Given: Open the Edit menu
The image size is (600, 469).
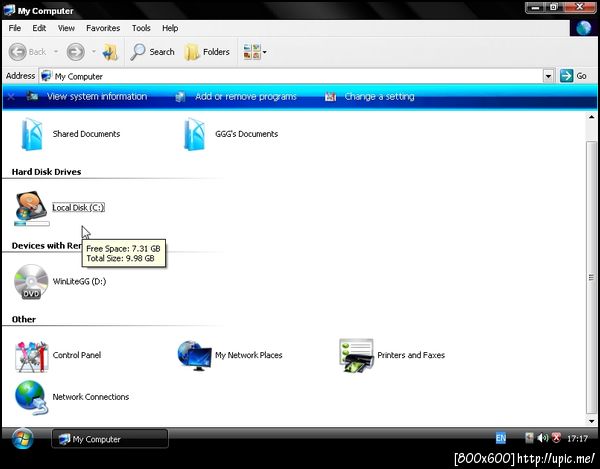Looking at the screenshot, I should click(x=39, y=28).
